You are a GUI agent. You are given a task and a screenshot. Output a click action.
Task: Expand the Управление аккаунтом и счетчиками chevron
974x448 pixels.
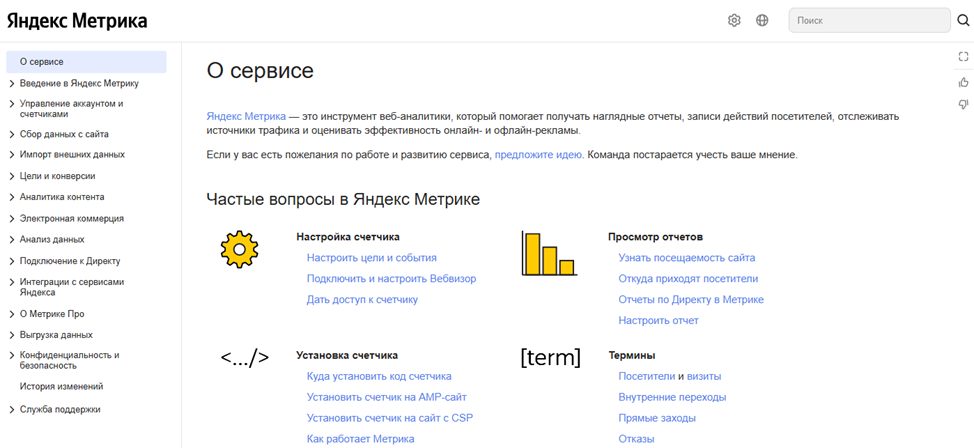coord(12,104)
